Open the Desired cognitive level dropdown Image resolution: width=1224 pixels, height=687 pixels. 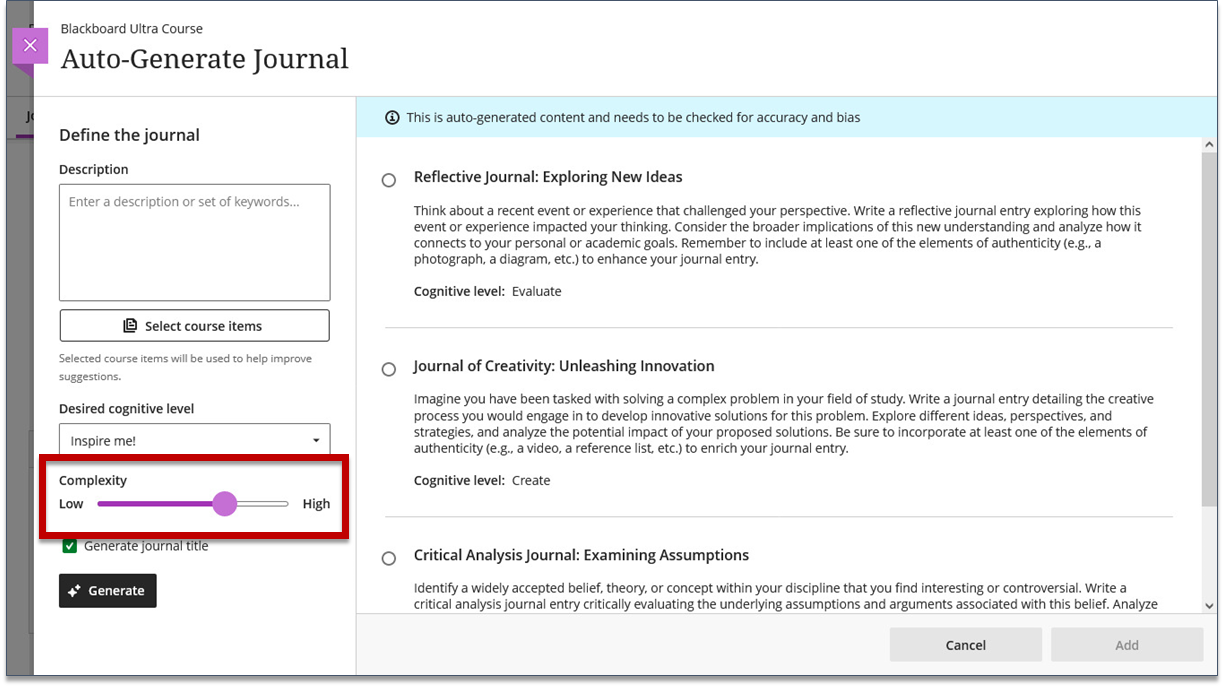pyautogui.click(x=194, y=440)
